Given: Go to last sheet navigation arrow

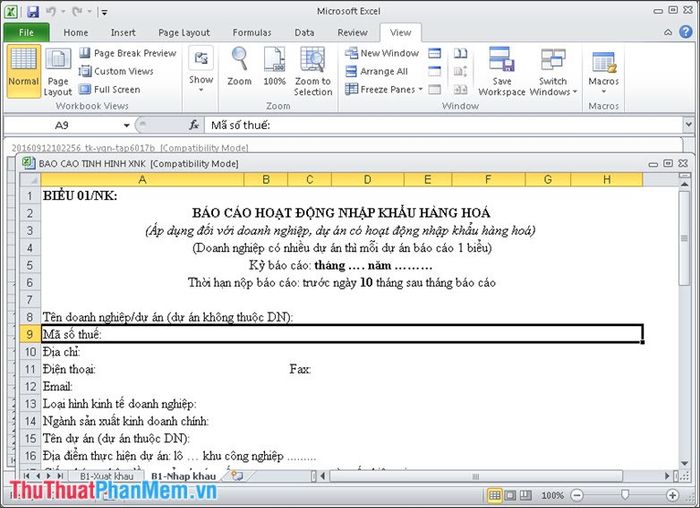Looking at the screenshot, I should 60,476.
